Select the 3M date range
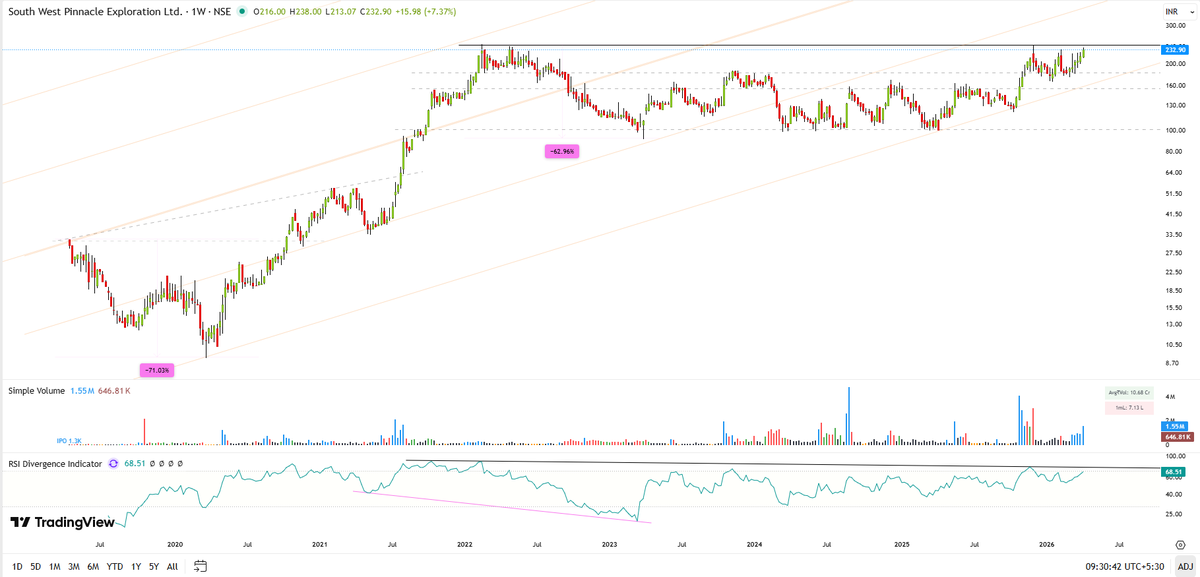The width and height of the screenshot is (1200, 577). [74, 566]
